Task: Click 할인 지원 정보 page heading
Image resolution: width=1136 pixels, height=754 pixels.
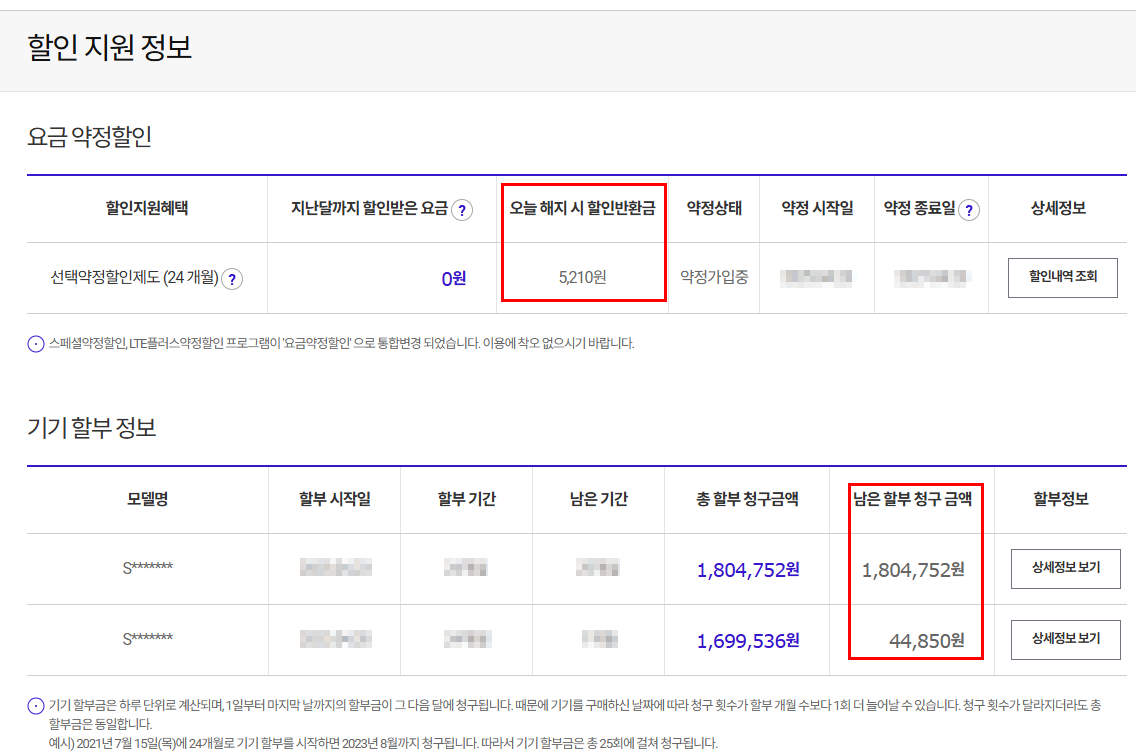Action: click(109, 48)
